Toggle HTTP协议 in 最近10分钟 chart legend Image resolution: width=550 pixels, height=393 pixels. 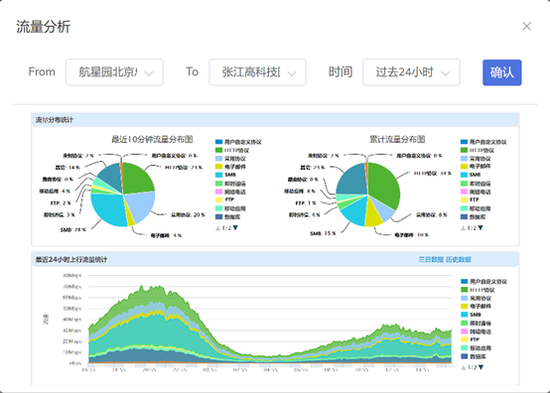(232, 150)
